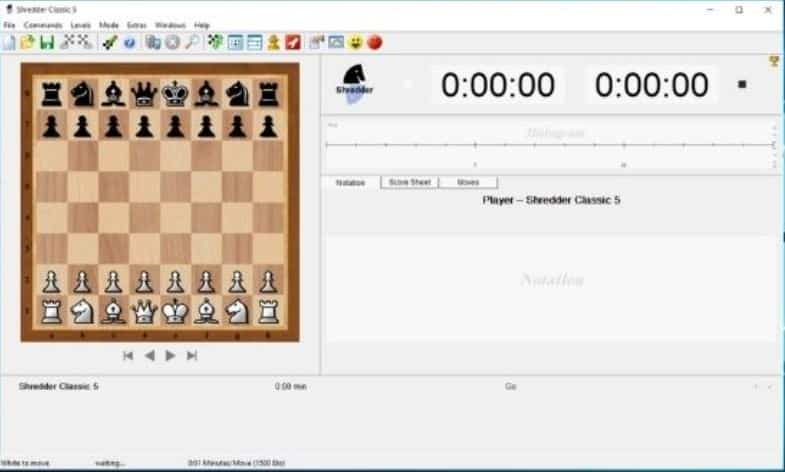Select the white rook on a1

pyautogui.click(x=51, y=311)
